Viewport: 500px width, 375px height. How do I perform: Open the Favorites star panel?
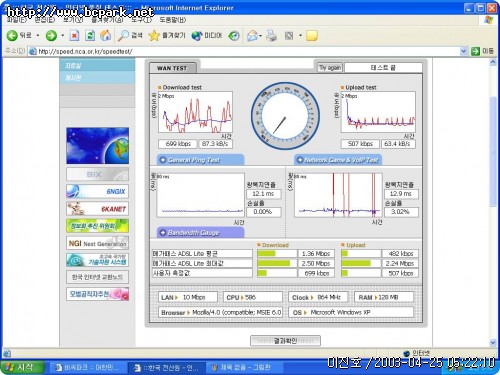[167, 35]
